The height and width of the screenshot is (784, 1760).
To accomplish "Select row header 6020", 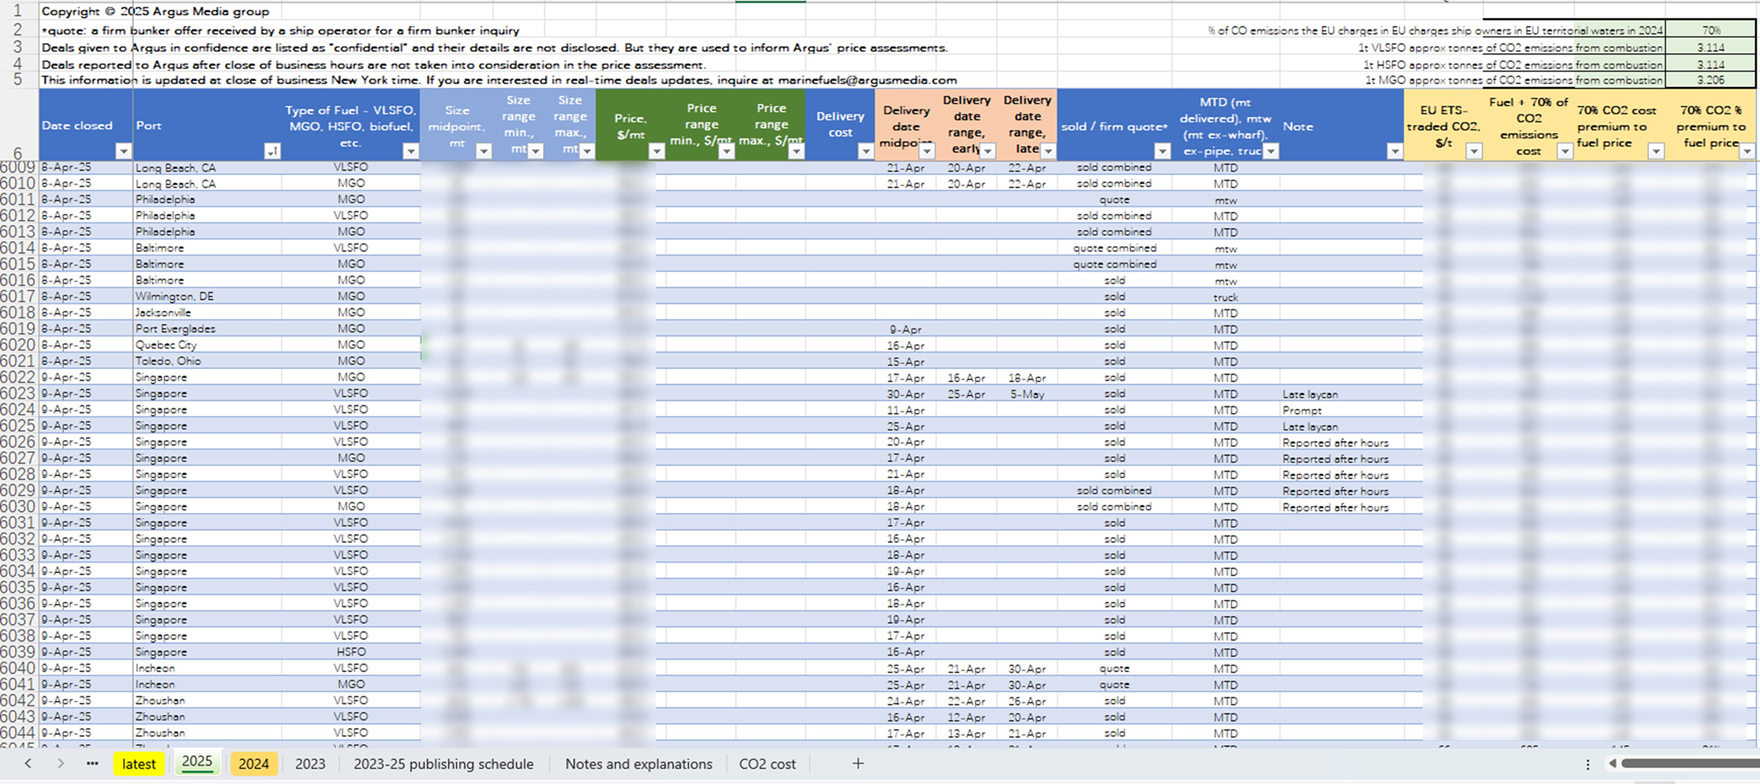I will (18, 345).
